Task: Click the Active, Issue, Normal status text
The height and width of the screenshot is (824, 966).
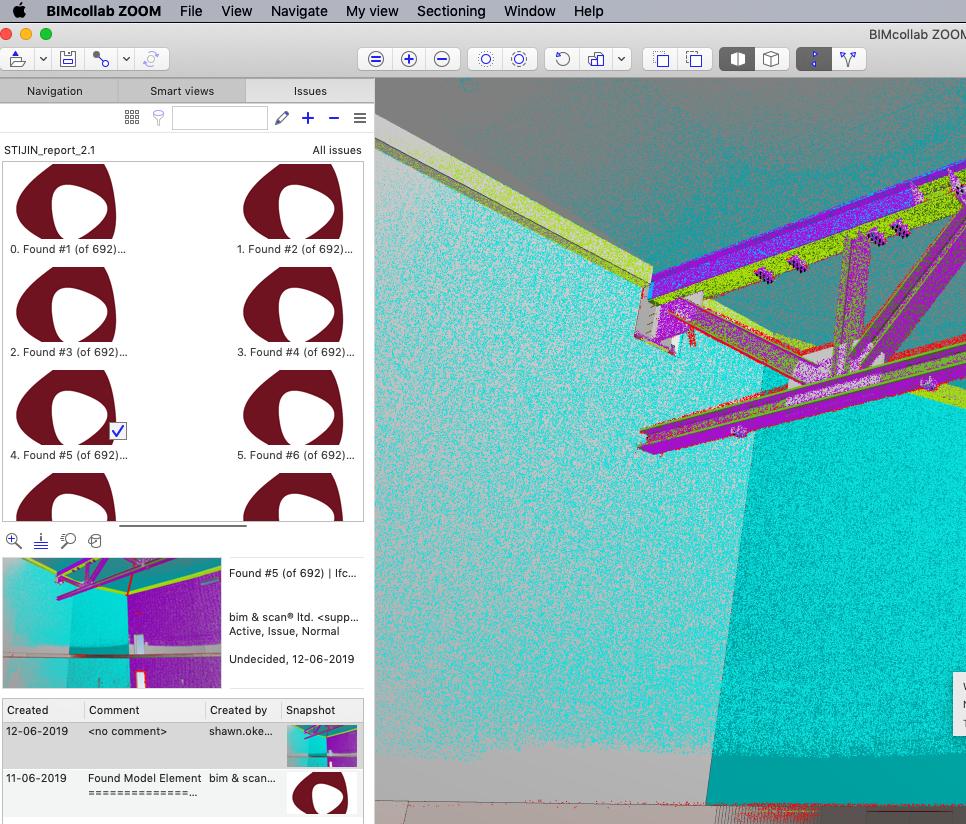Action: [x=284, y=631]
